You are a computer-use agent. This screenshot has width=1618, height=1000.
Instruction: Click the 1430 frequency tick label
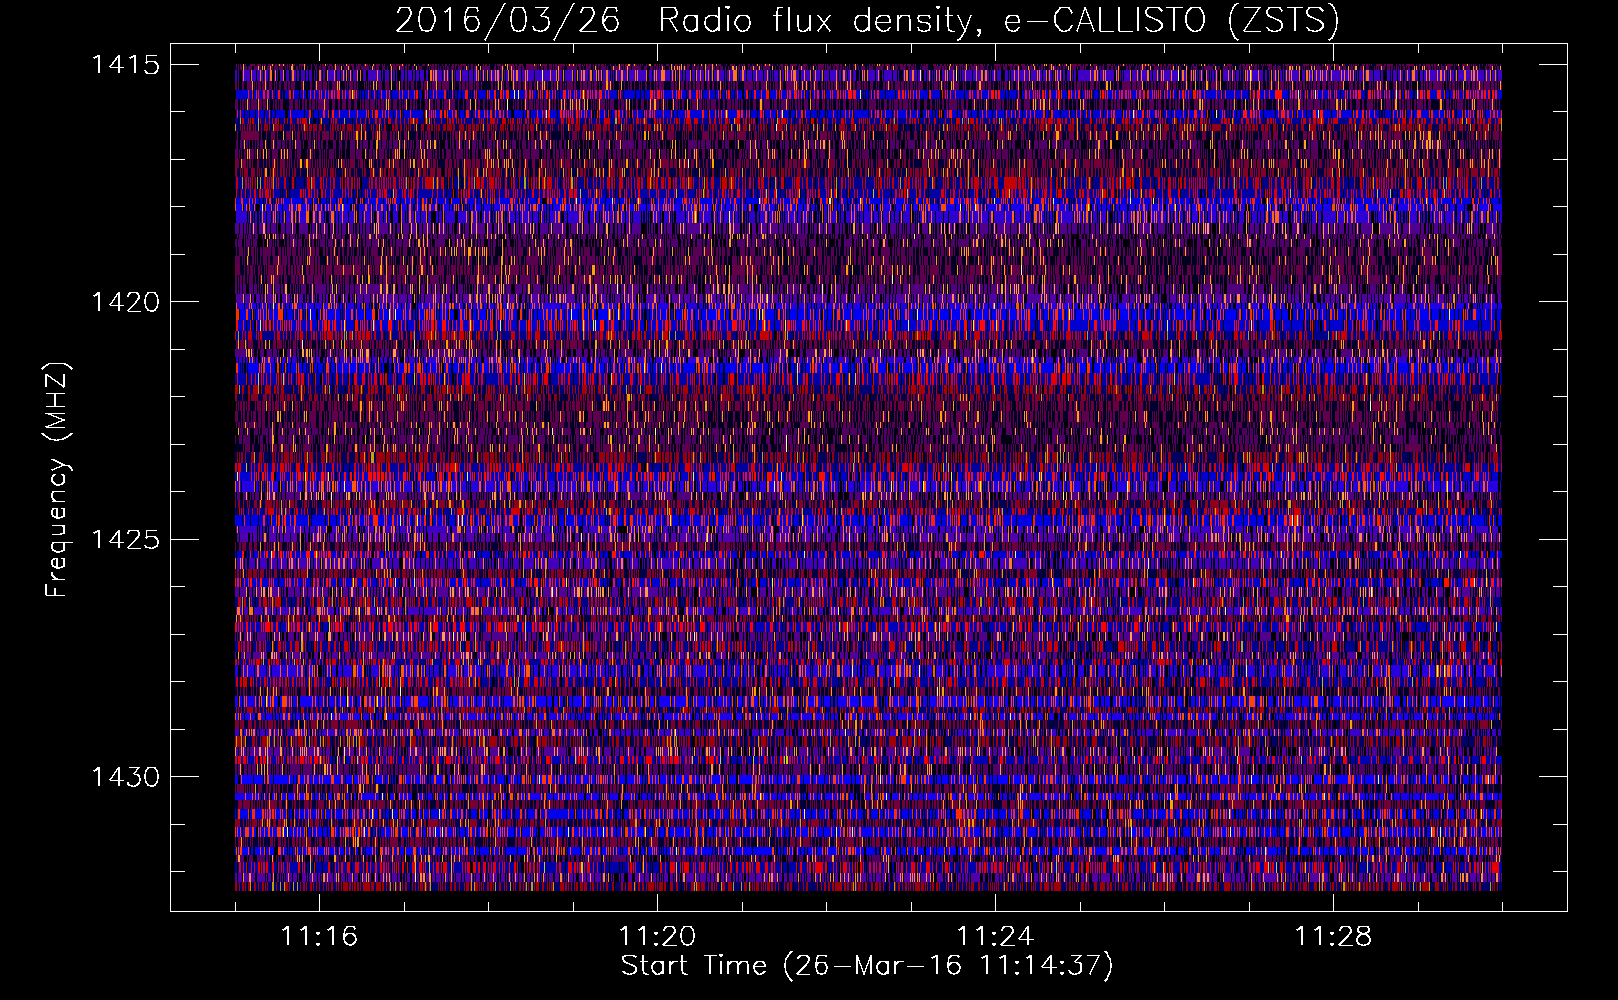[x=125, y=777]
